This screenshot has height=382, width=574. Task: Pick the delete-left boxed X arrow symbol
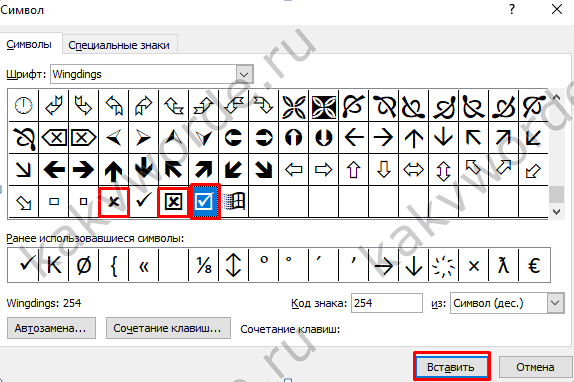[54, 138]
